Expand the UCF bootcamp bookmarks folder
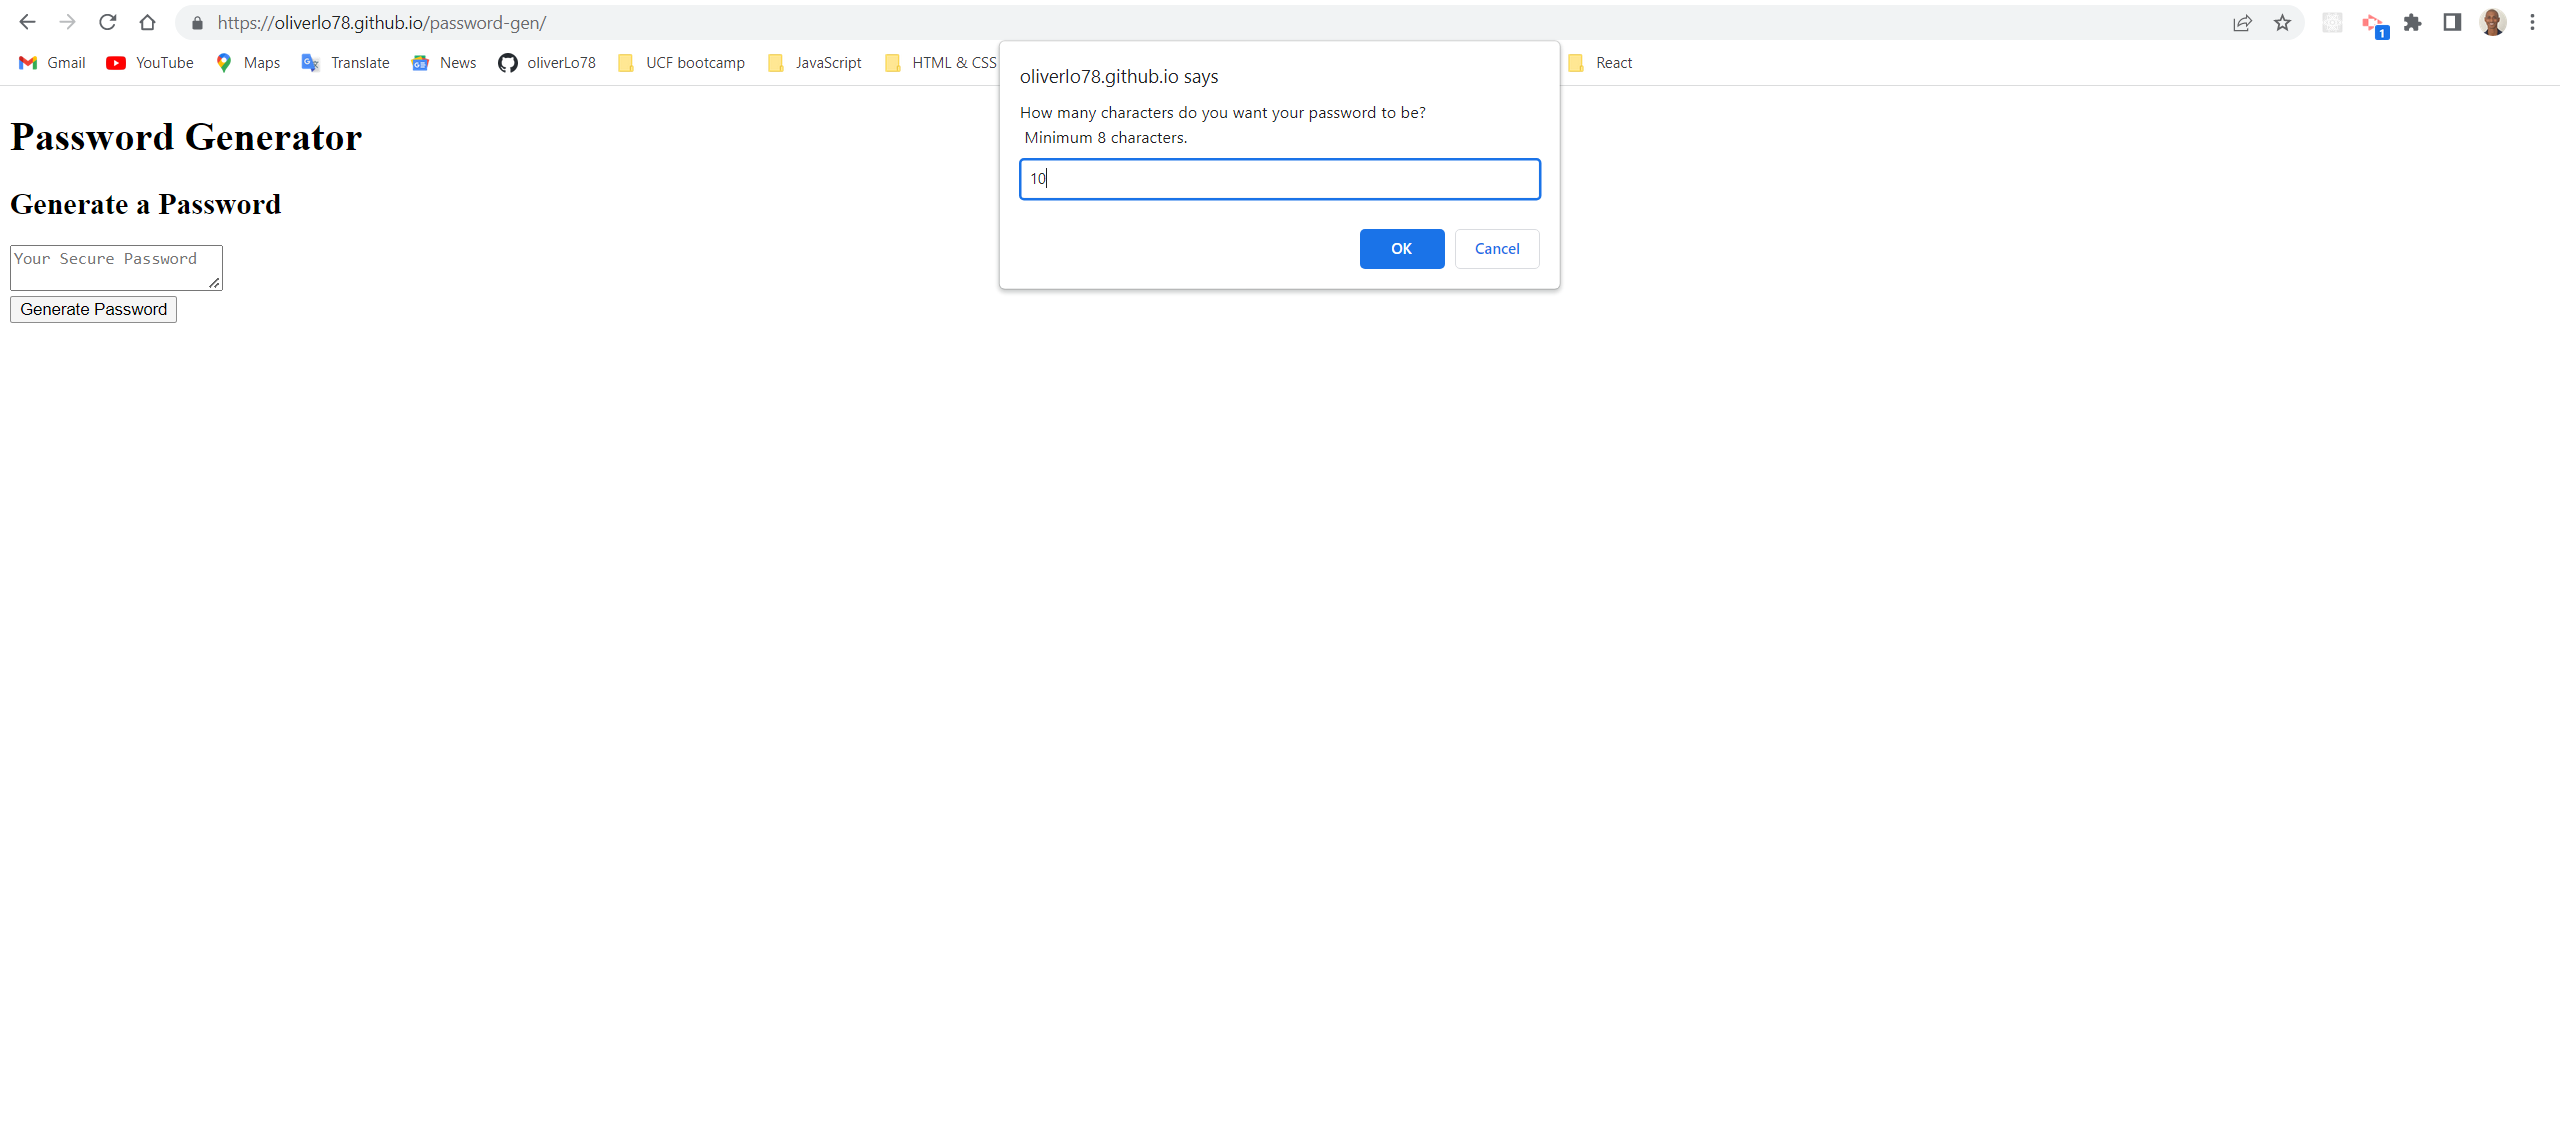2560x1132 pixels. click(x=680, y=62)
